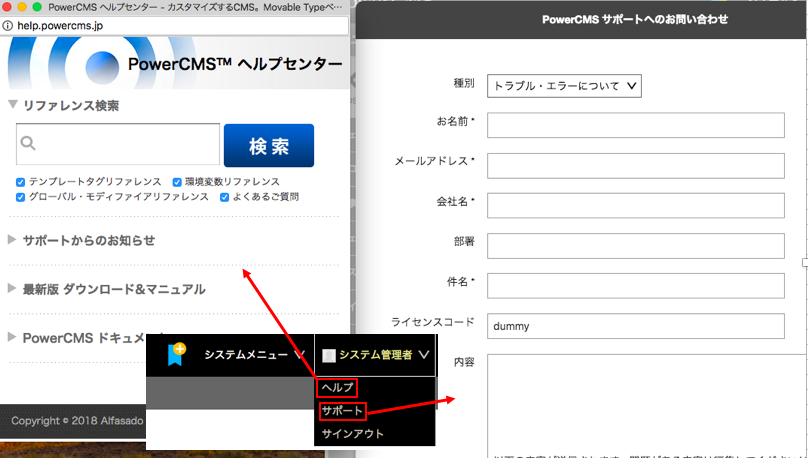
Task: Click the 会社名 input field
Action: tap(636, 206)
